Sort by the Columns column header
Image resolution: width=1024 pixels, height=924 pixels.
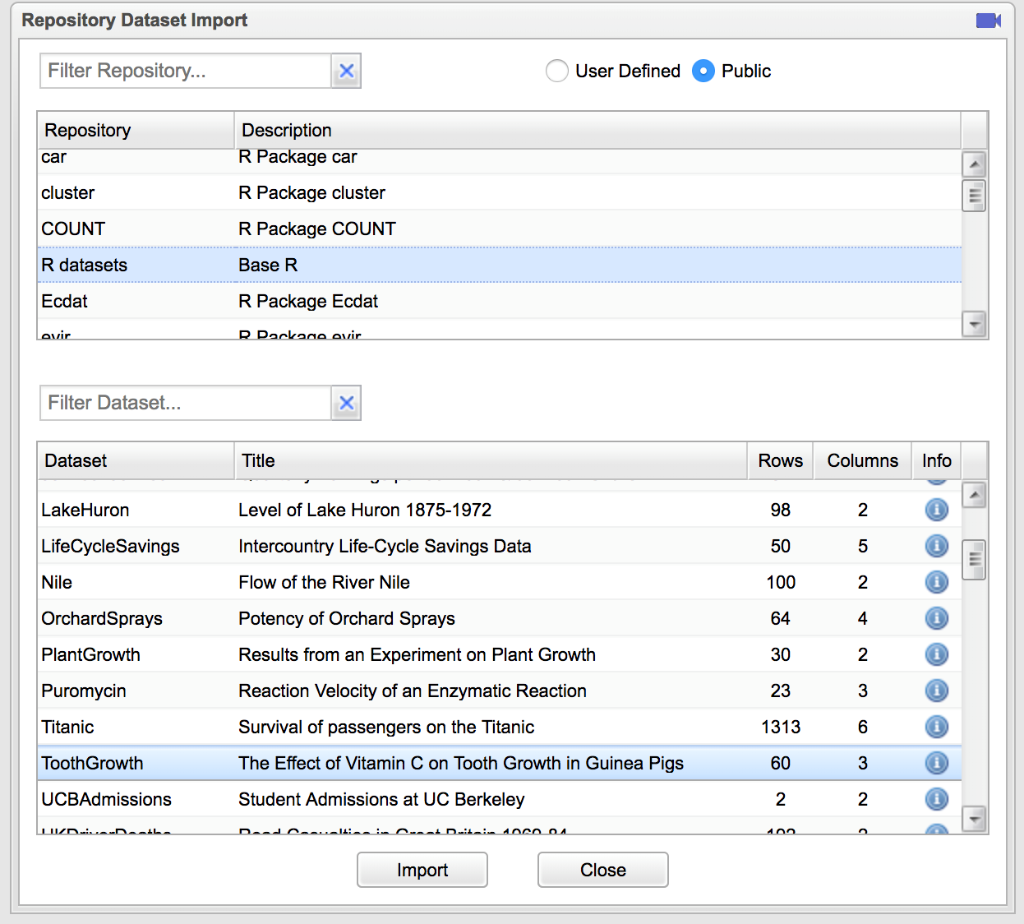(863, 460)
